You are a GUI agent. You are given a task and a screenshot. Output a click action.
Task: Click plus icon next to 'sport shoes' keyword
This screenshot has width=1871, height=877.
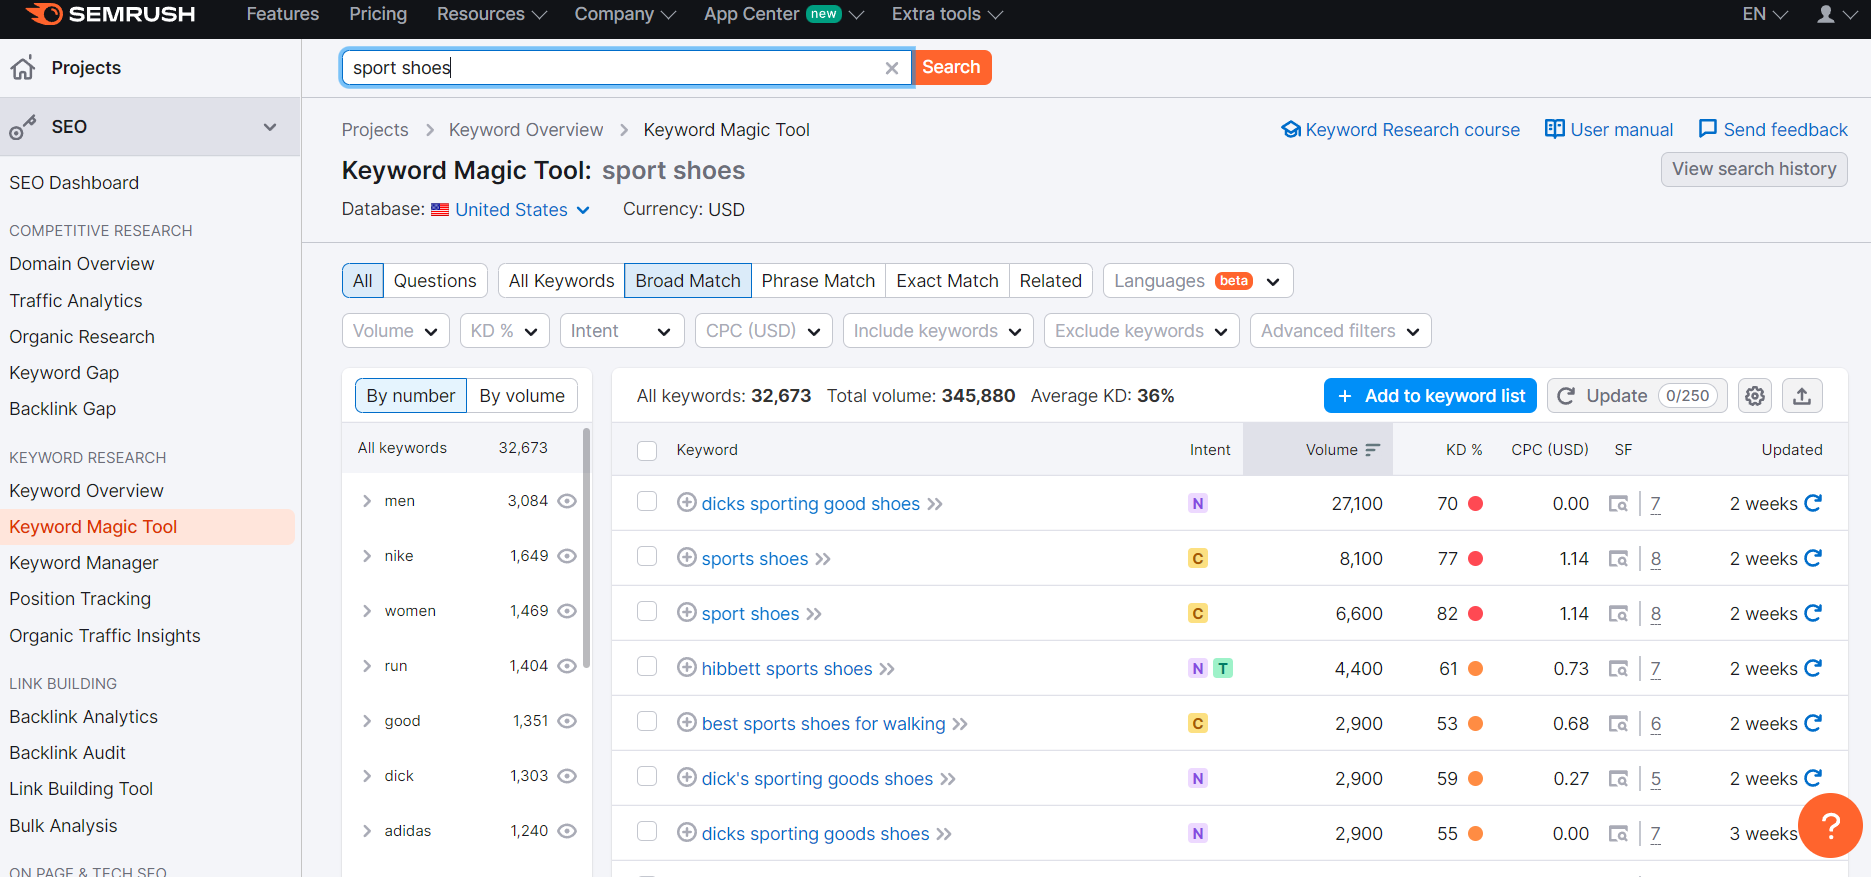(x=686, y=613)
